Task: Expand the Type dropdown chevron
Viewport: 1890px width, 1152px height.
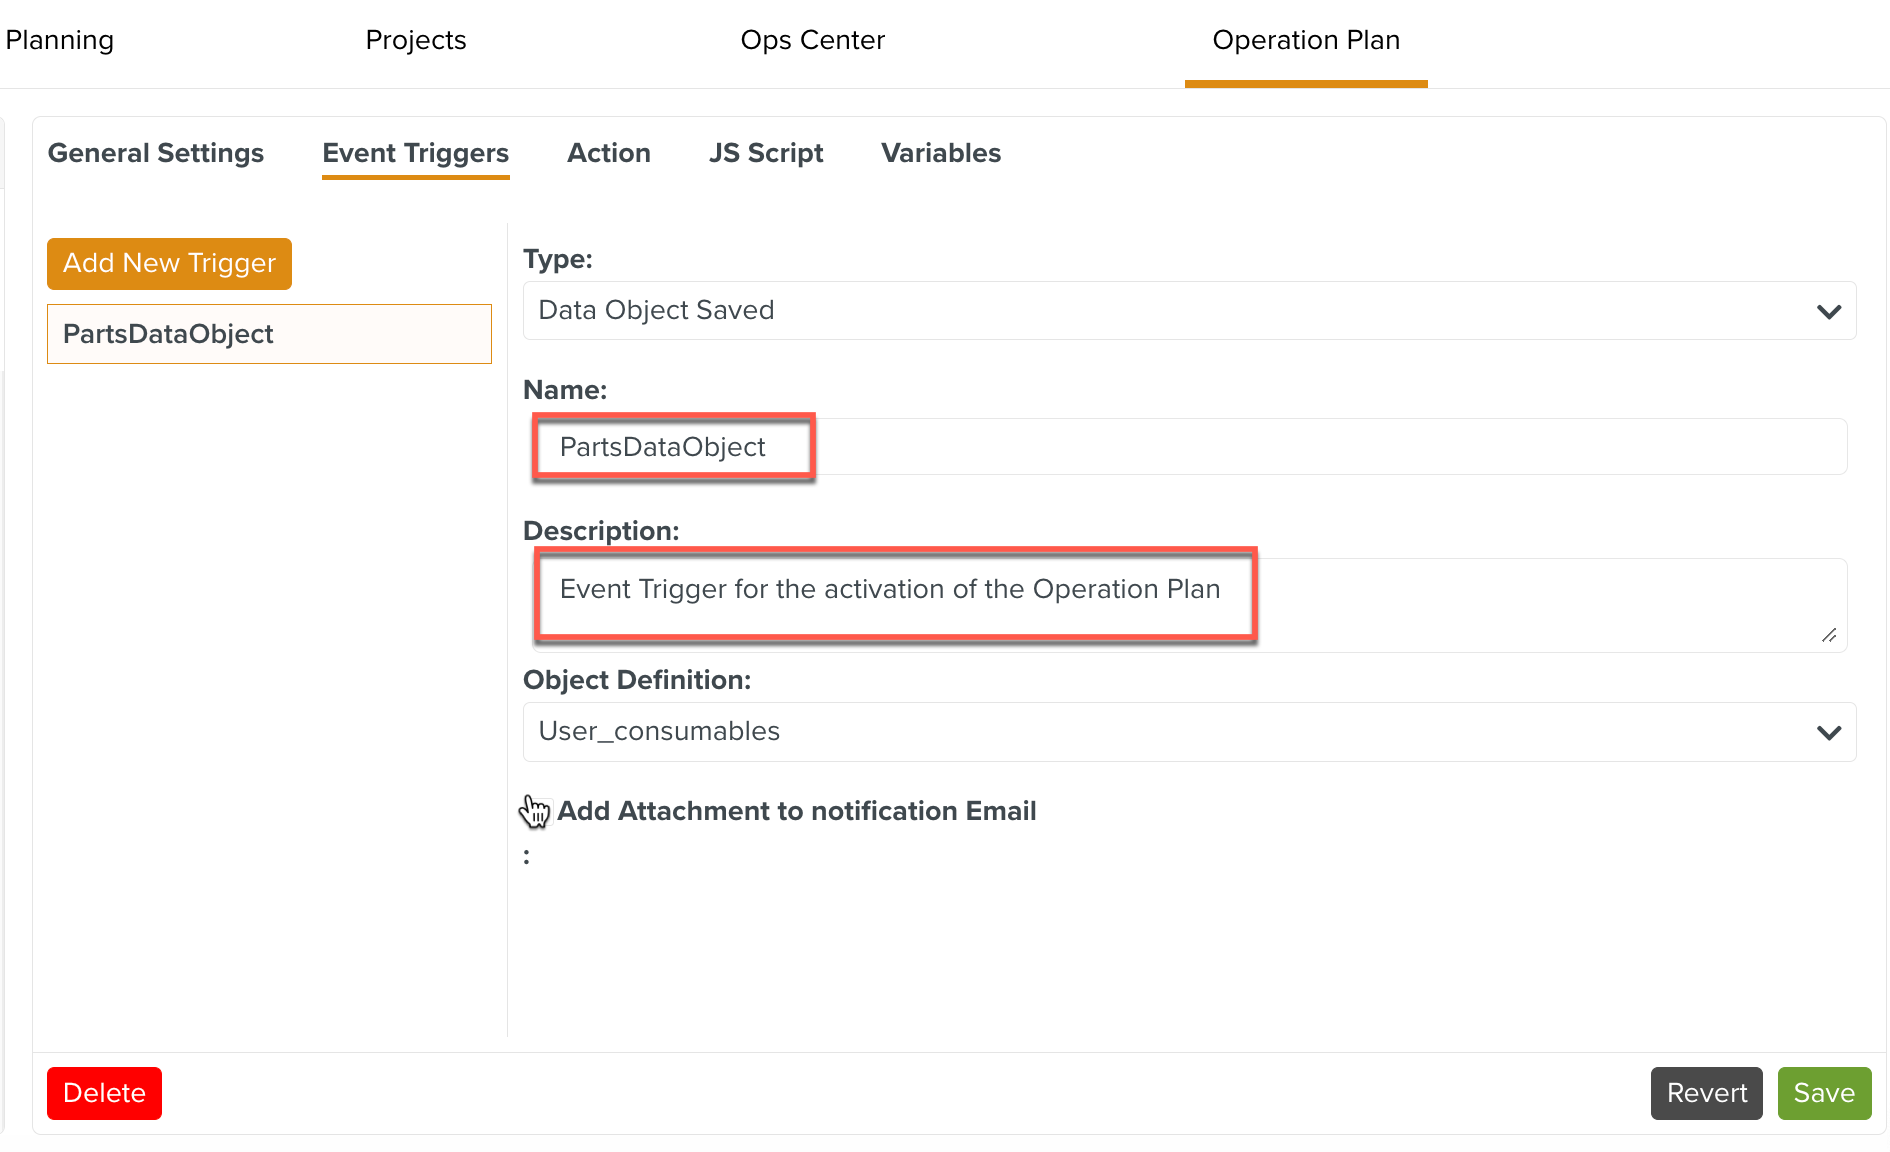Action: click(x=1828, y=311)
